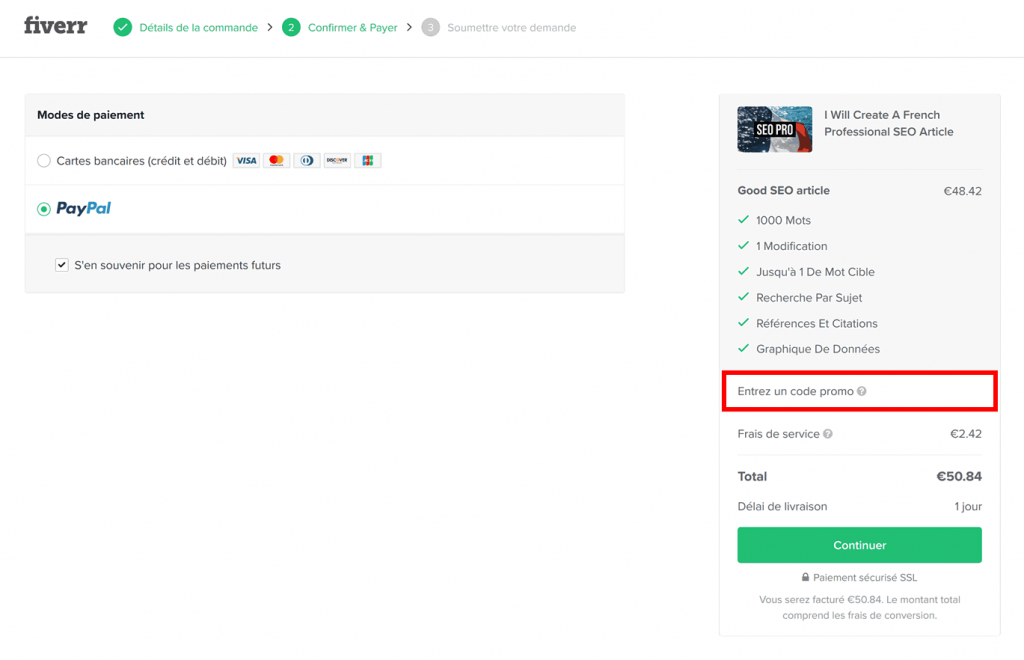Click the PayPal logo
1024x660 pixels.
84,208
